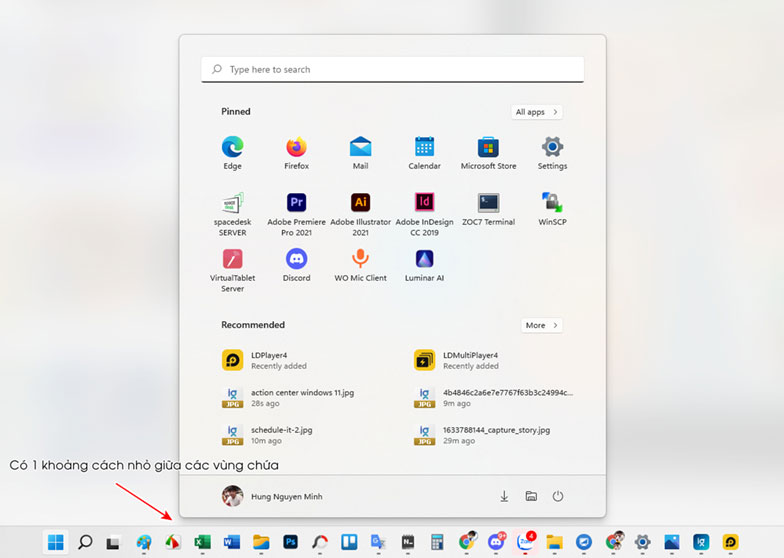
Task: Open Edge from pinned apps
Action: [232, 153]
